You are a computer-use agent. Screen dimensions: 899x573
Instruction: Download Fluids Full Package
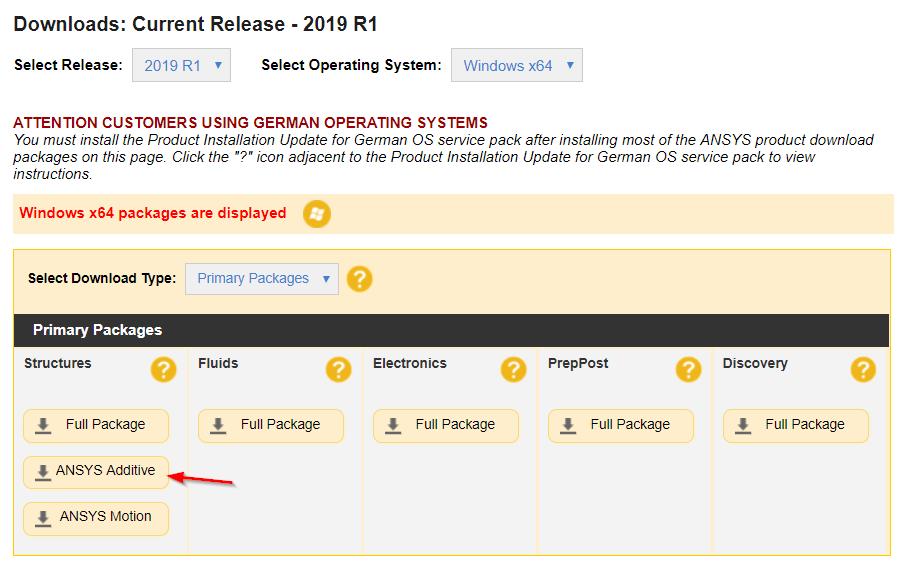point(271,425)
